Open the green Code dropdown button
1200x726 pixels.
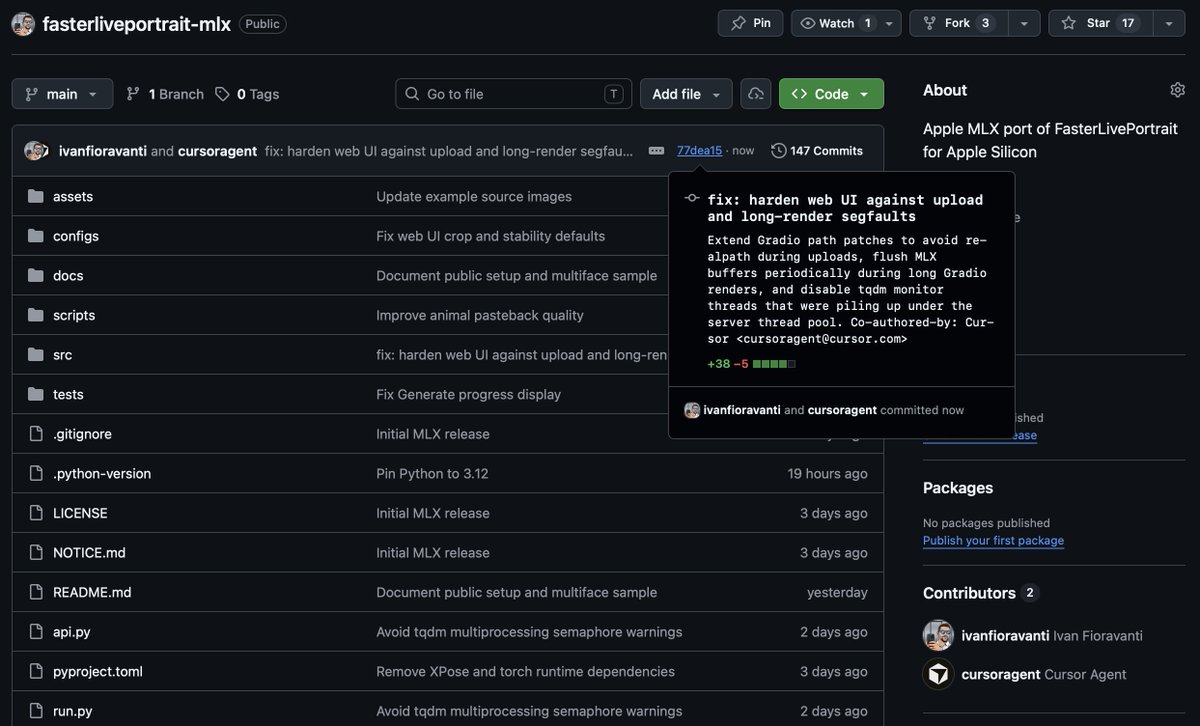coord(831,94)
